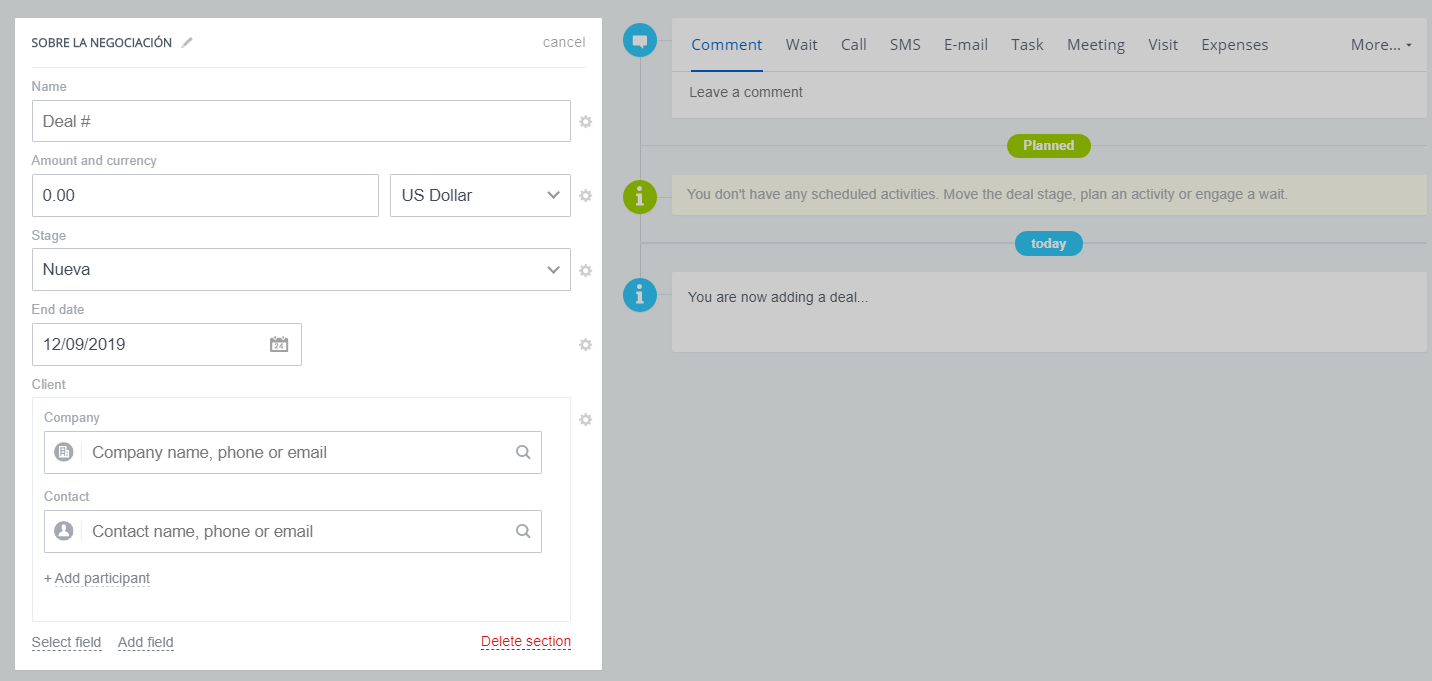Open calendar picker in End date field
The height and width of the screenshot is (681, 1432).
tap(279, 345)
